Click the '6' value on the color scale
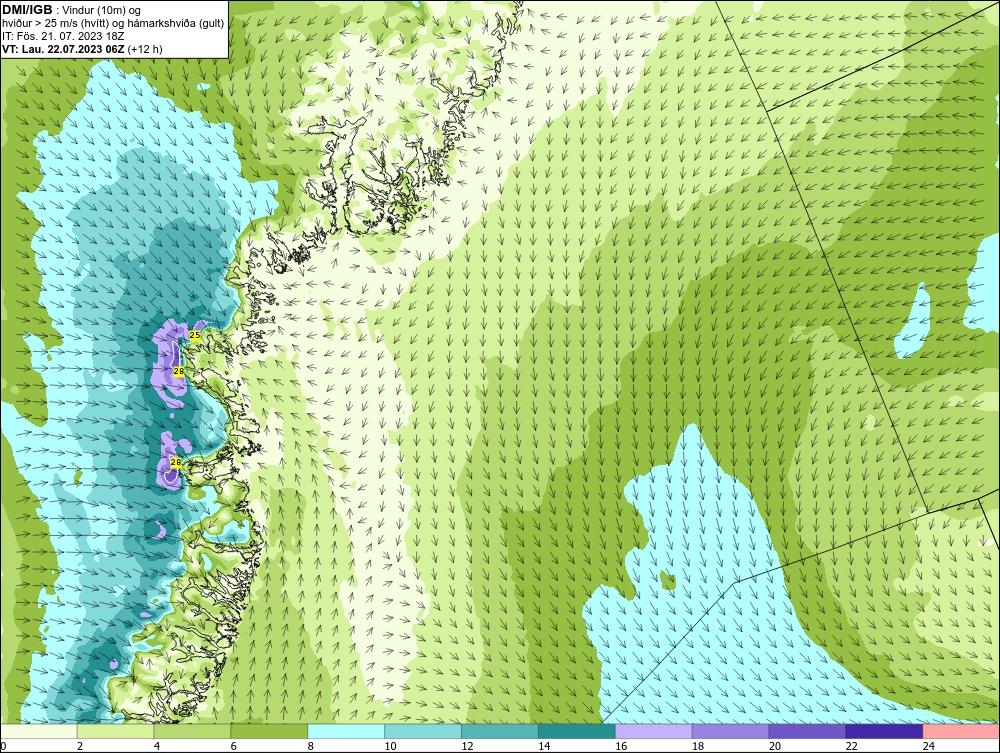1000x753 pixels. [x=233, y=746]
